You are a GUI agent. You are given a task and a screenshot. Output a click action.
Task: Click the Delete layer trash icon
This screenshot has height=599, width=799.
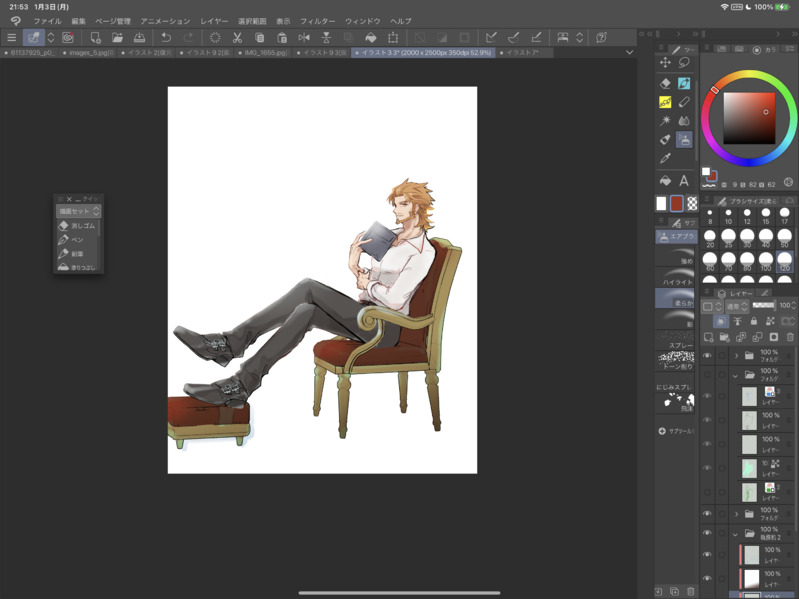coord(789,338)
